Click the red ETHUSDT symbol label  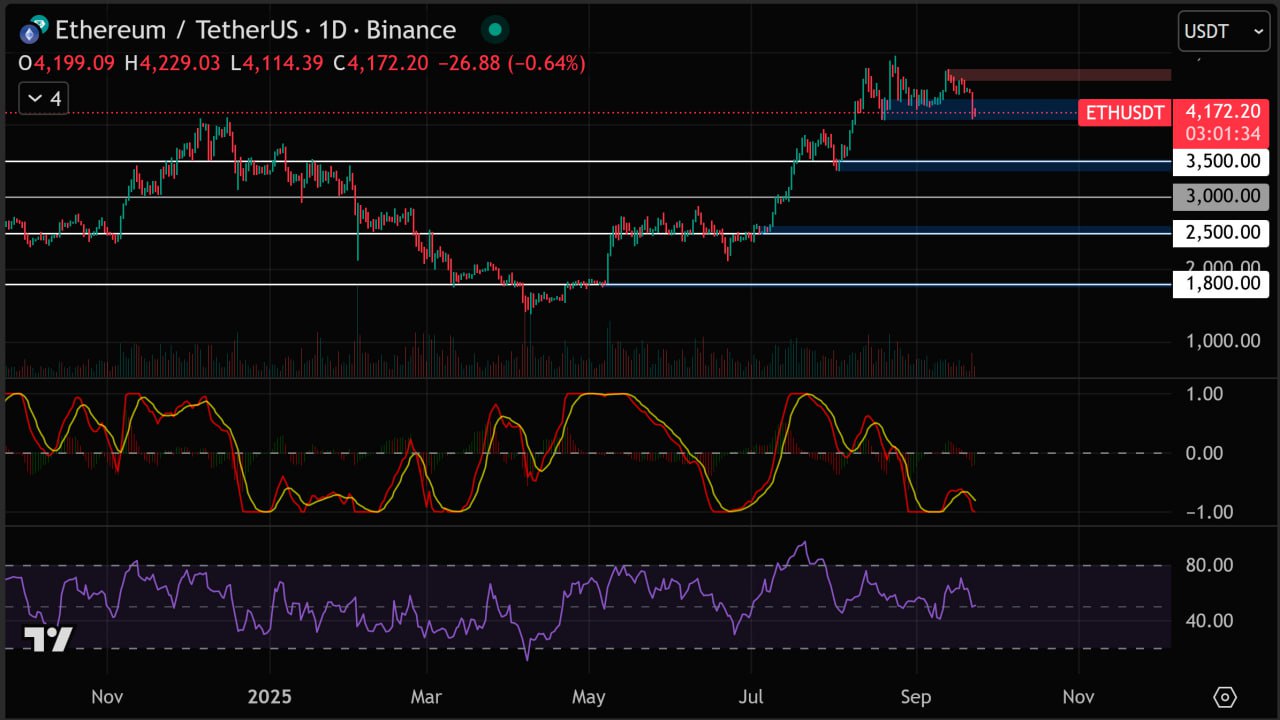[x=1125, y=112]
